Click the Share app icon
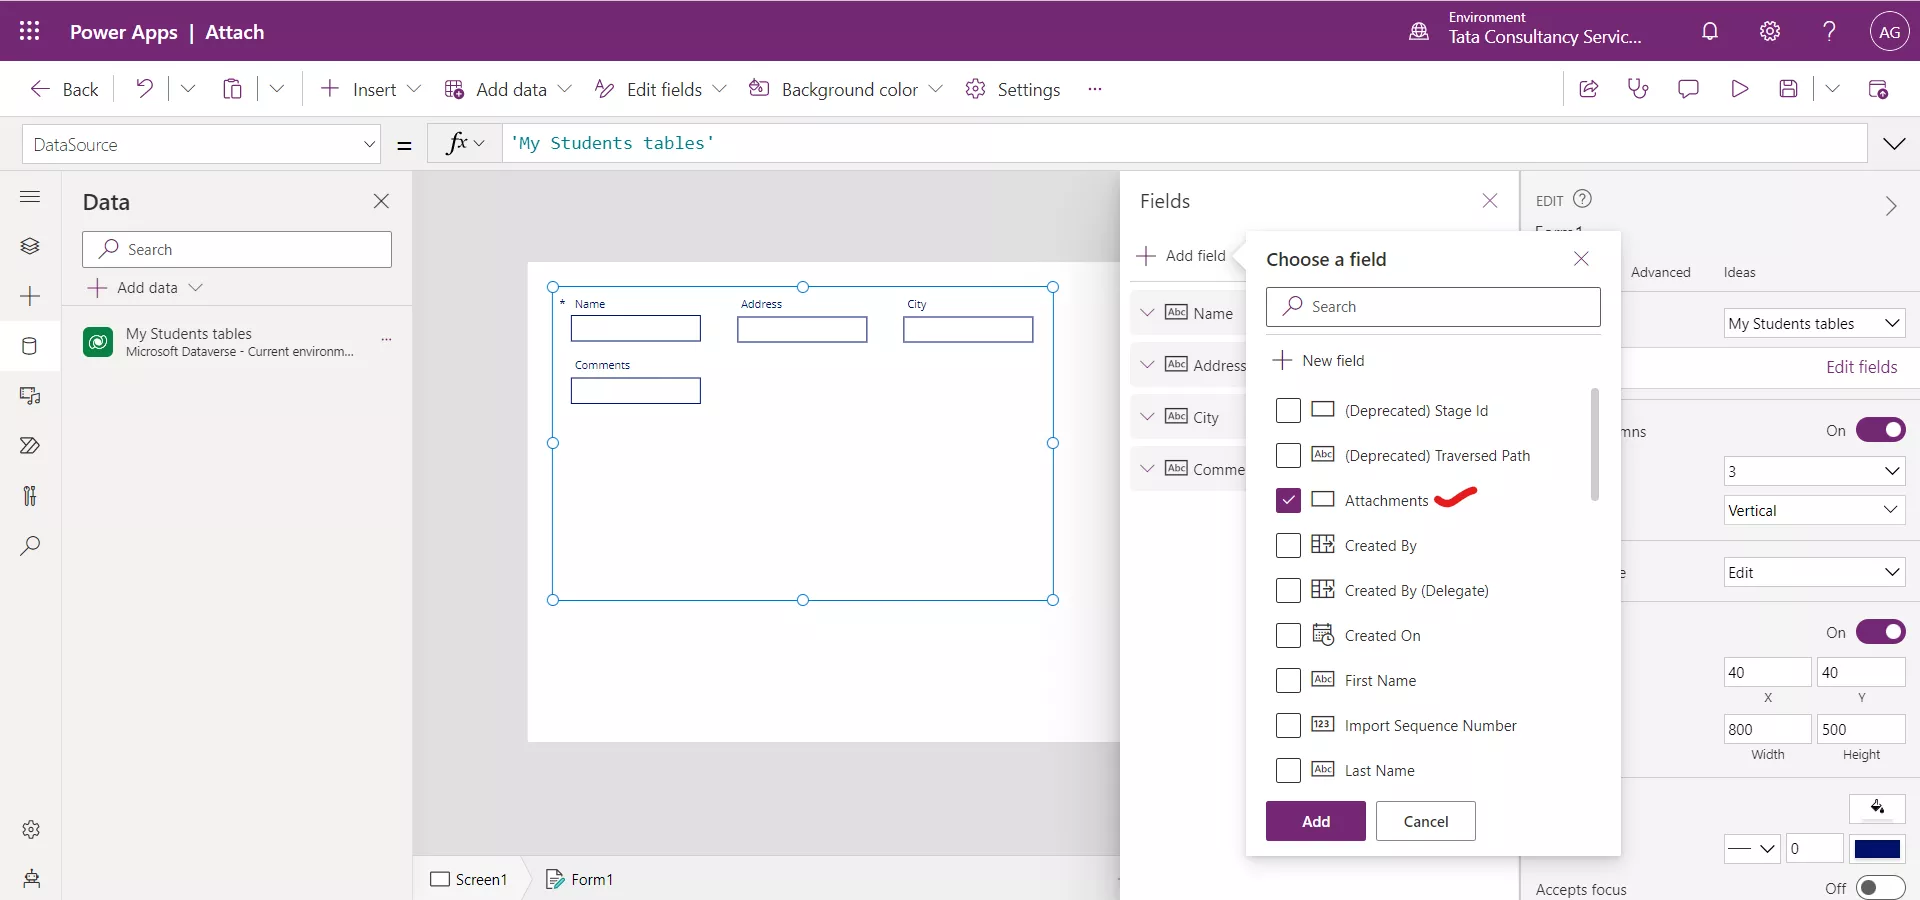This screenshot has width=1920, height=900. pyautogui.click(x=1588, y=89)
